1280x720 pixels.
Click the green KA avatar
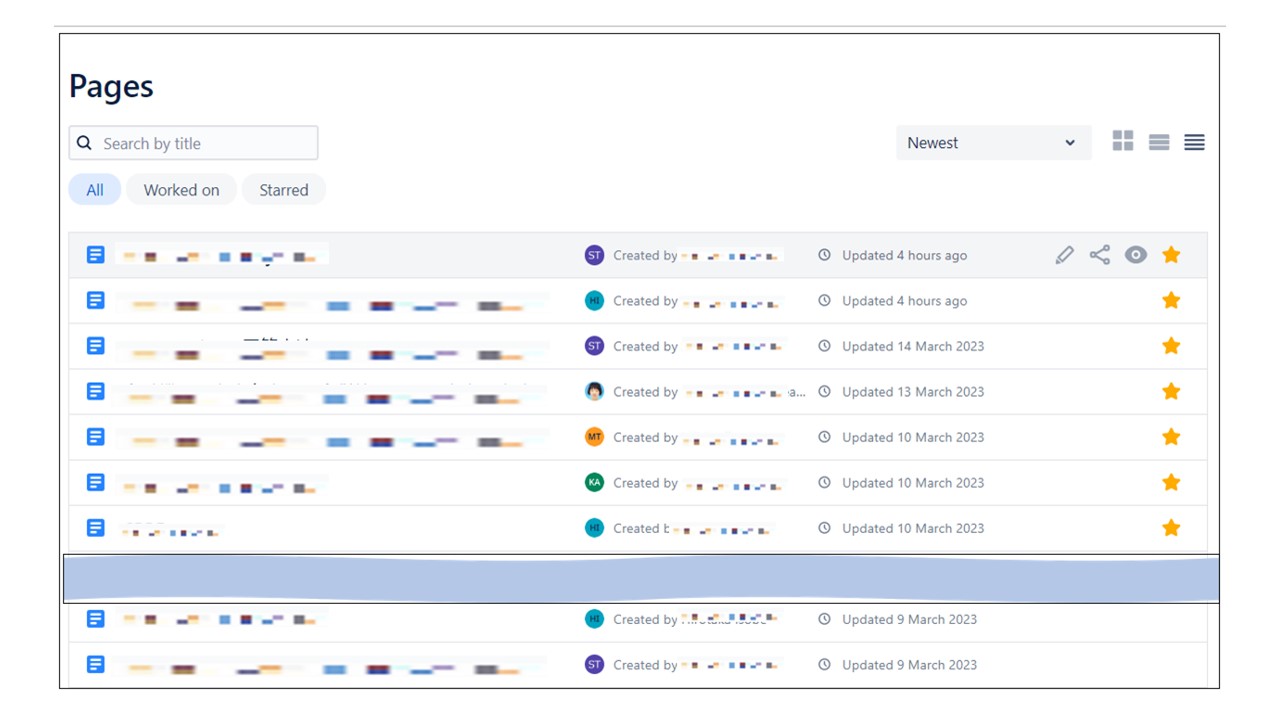(594, 483)
